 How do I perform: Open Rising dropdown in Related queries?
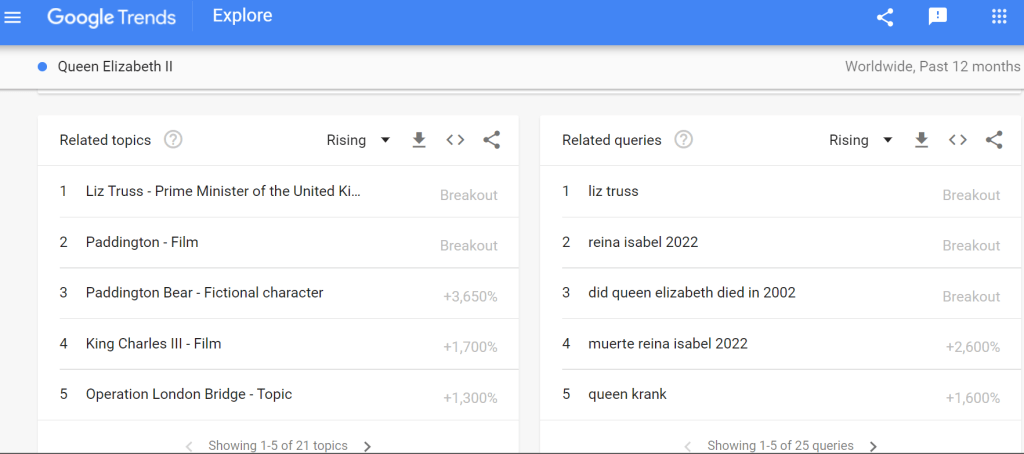(861, 140)
